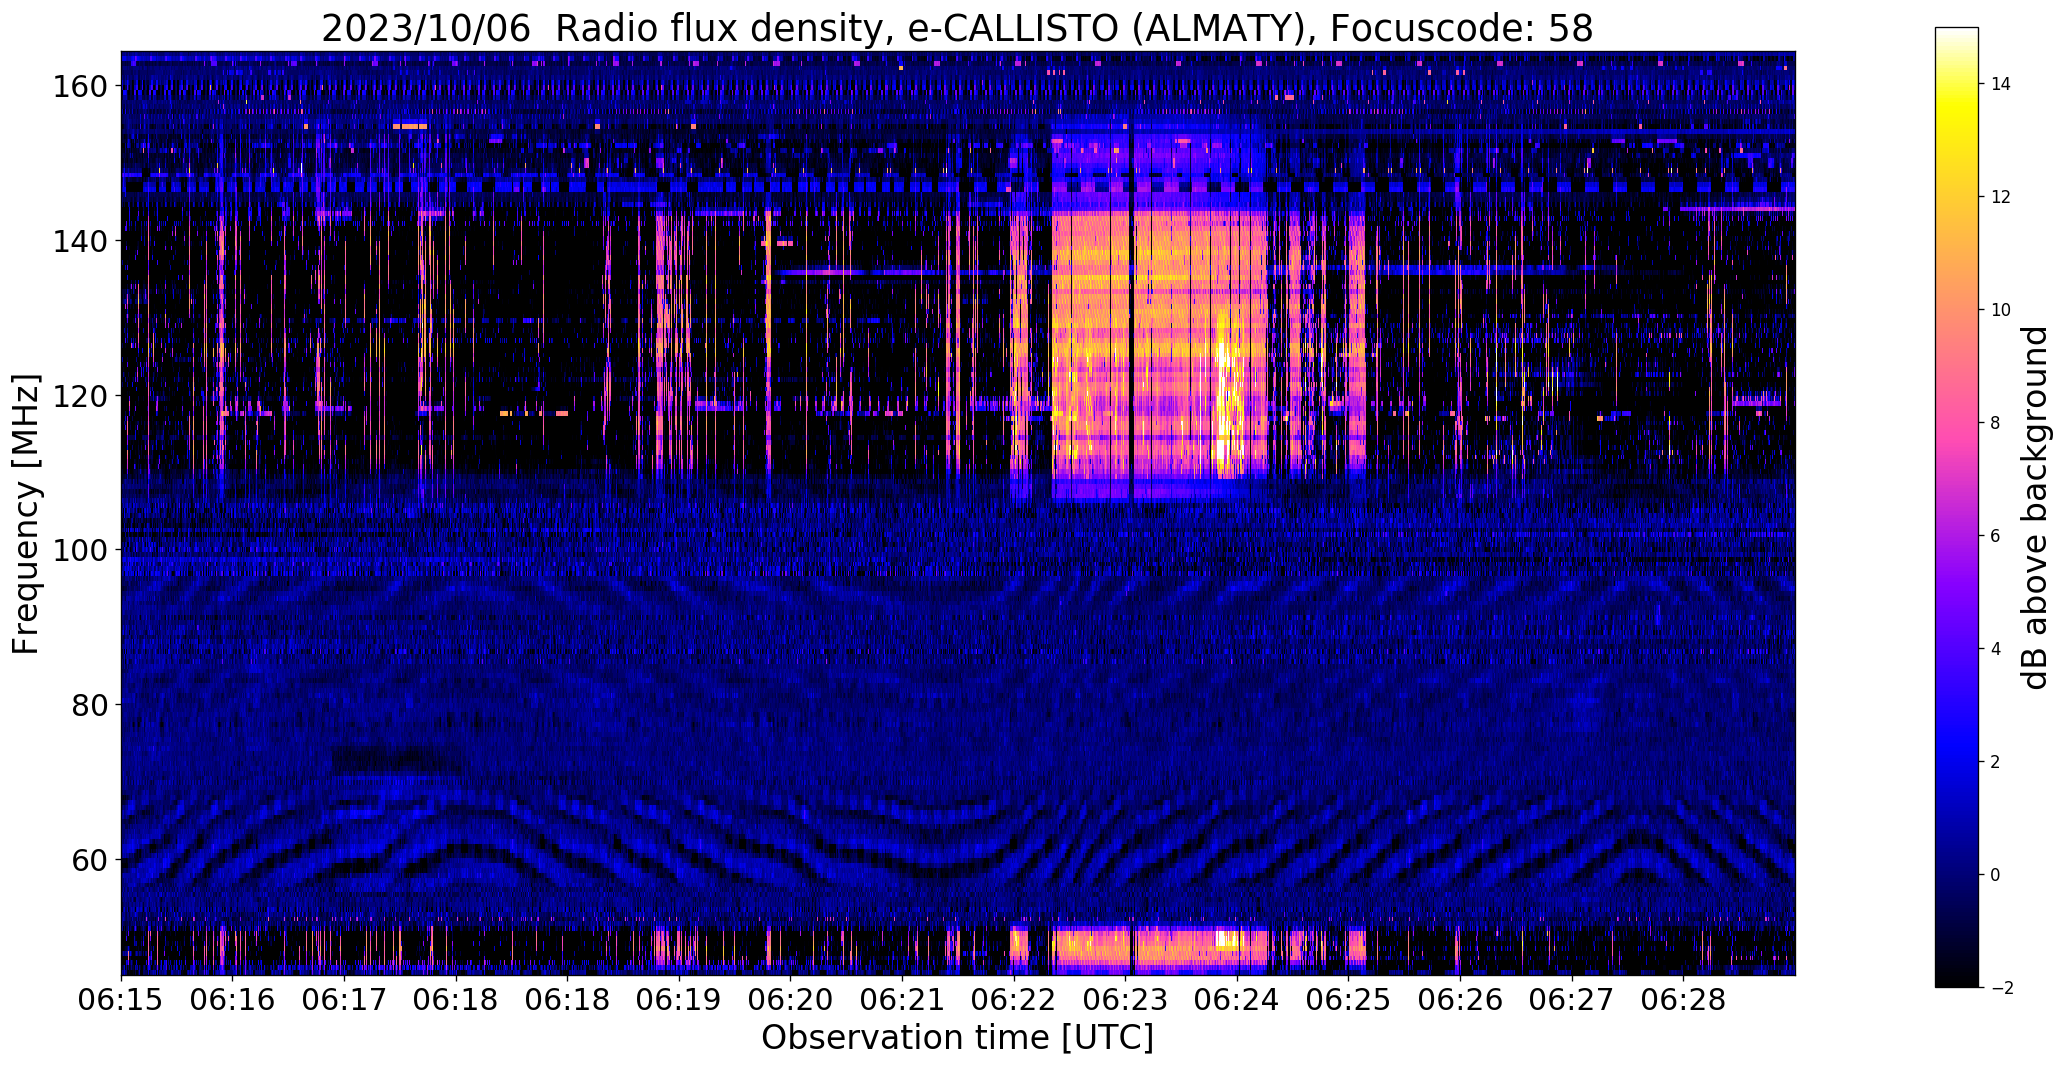The width and height of the screenshot is (2066, 1067).
Task: Click the 120 frequency tick label
Action: point(79,396)
